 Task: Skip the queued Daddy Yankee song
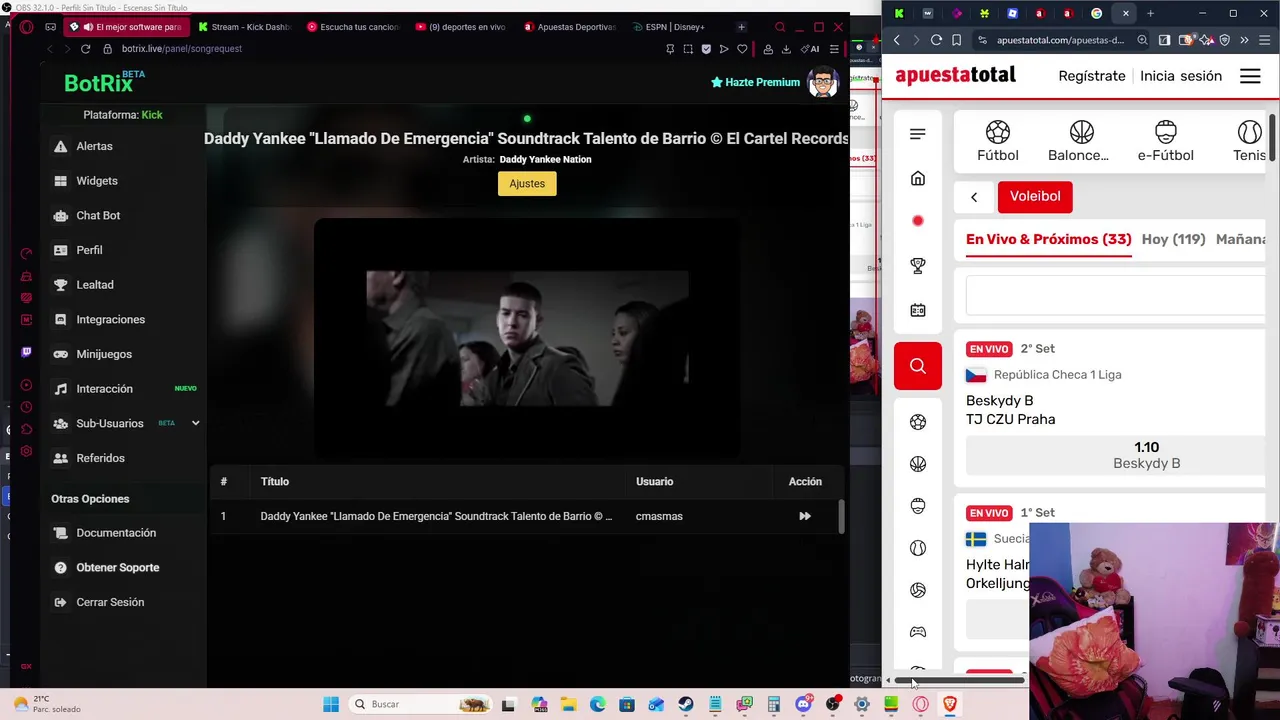click(x=805, y=516)
